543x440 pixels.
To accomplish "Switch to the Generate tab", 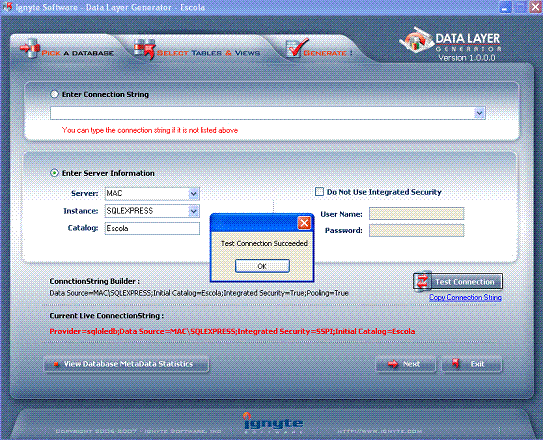I will [319, 49].
